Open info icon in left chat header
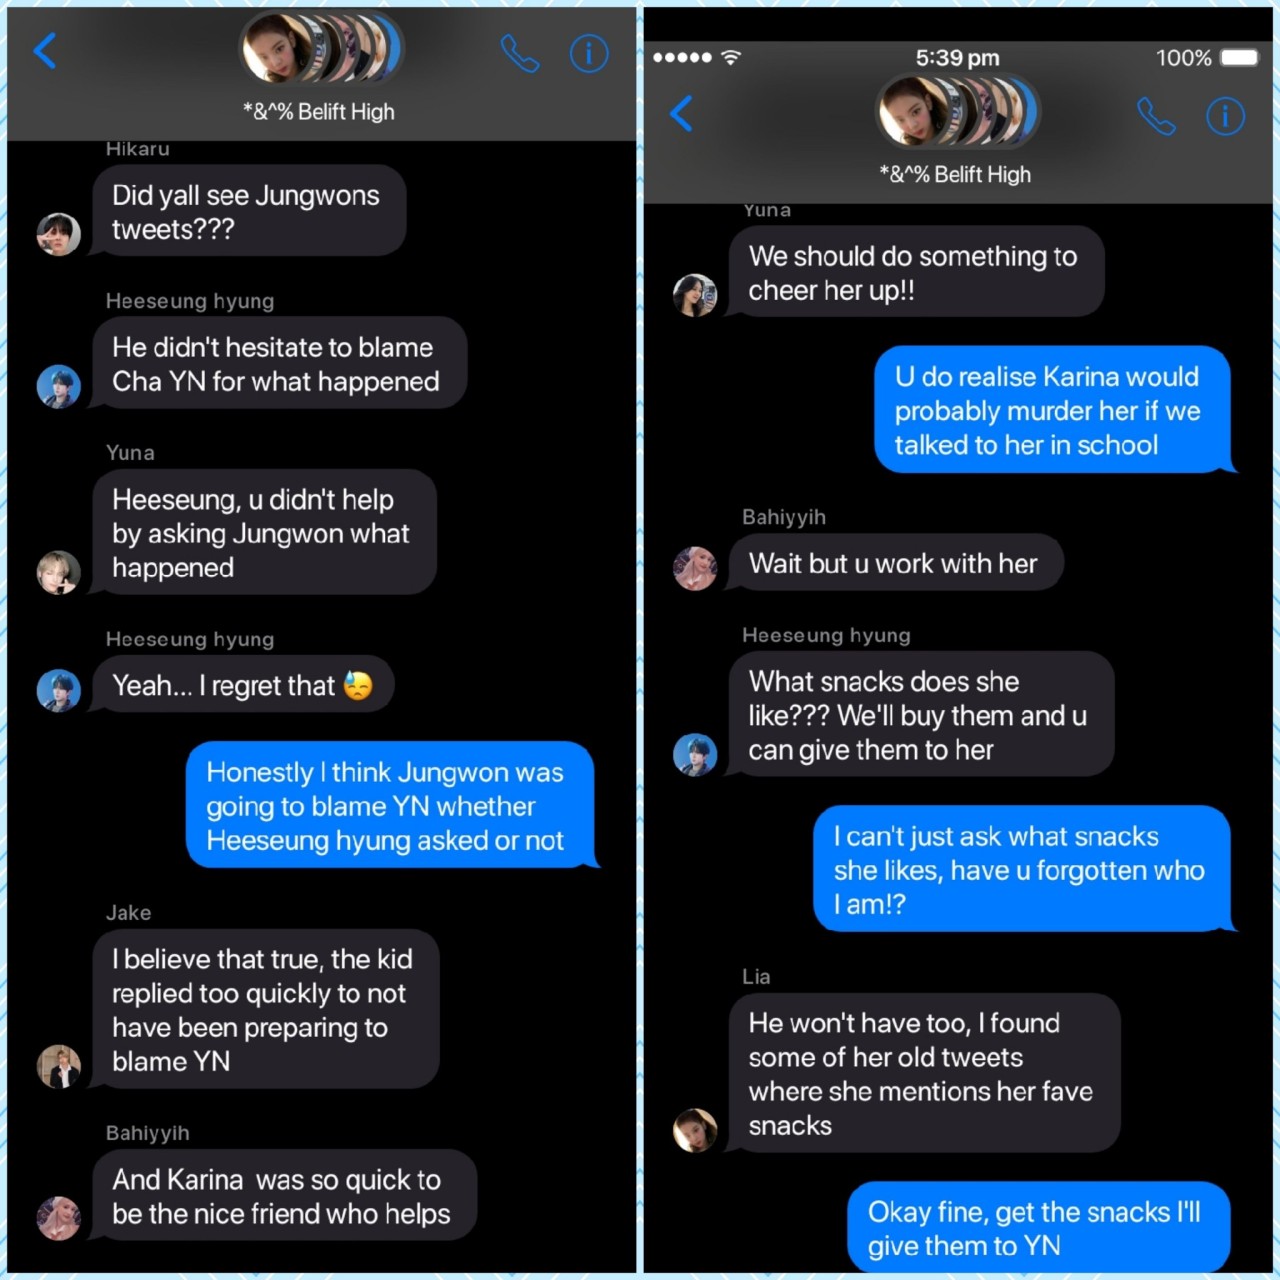Viewport: 1280px width, 1280px height. tap(589, 53)
